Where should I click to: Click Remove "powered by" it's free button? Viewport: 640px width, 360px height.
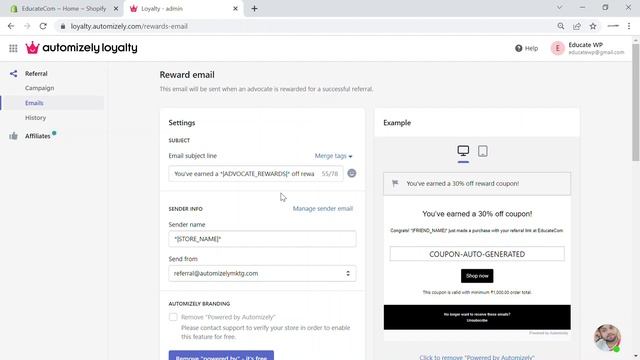[221, 355]
